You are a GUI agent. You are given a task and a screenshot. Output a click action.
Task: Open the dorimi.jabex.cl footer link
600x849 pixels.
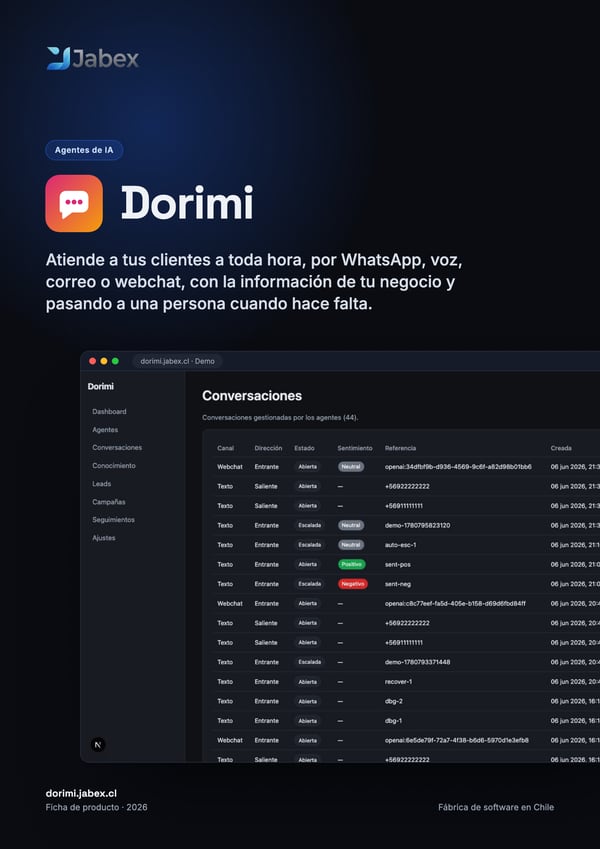tap(81, 793)
